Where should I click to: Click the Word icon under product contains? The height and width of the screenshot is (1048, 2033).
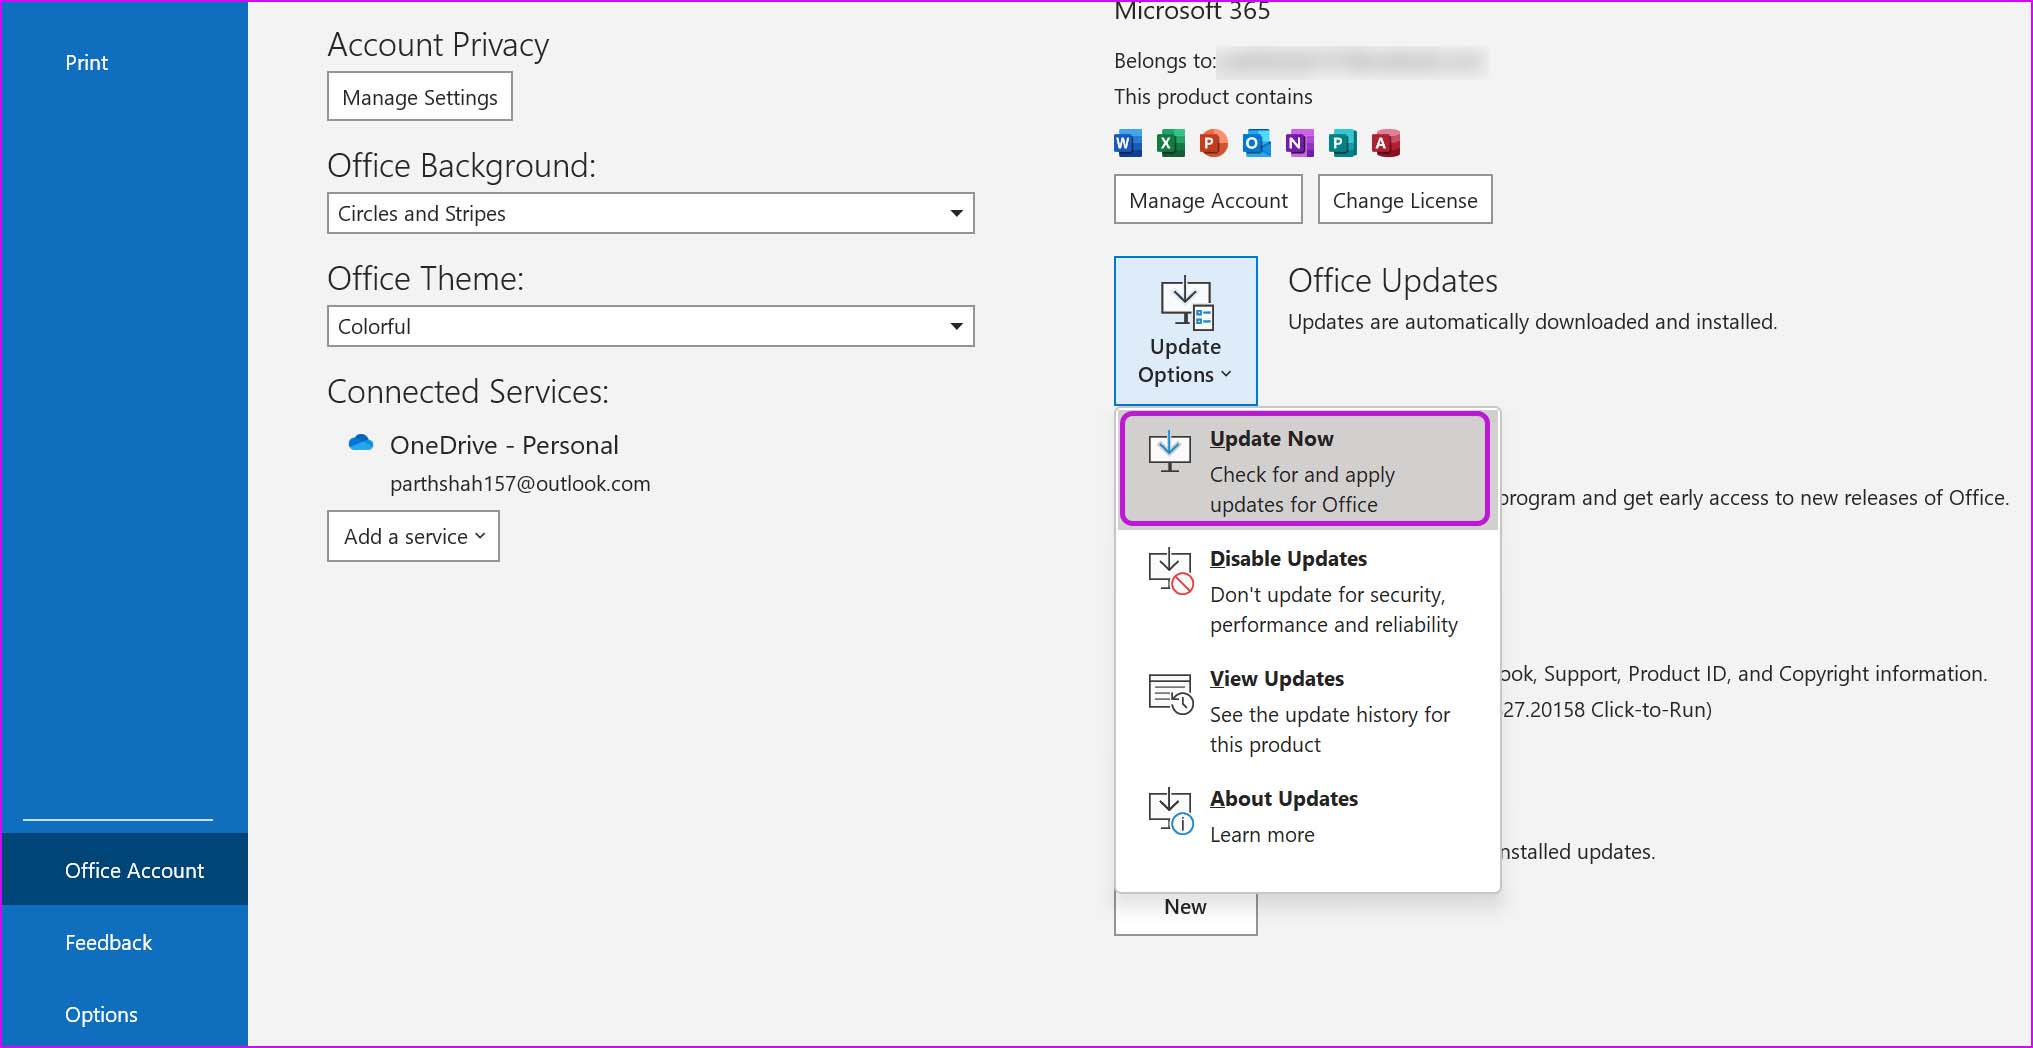[1126, 143]
